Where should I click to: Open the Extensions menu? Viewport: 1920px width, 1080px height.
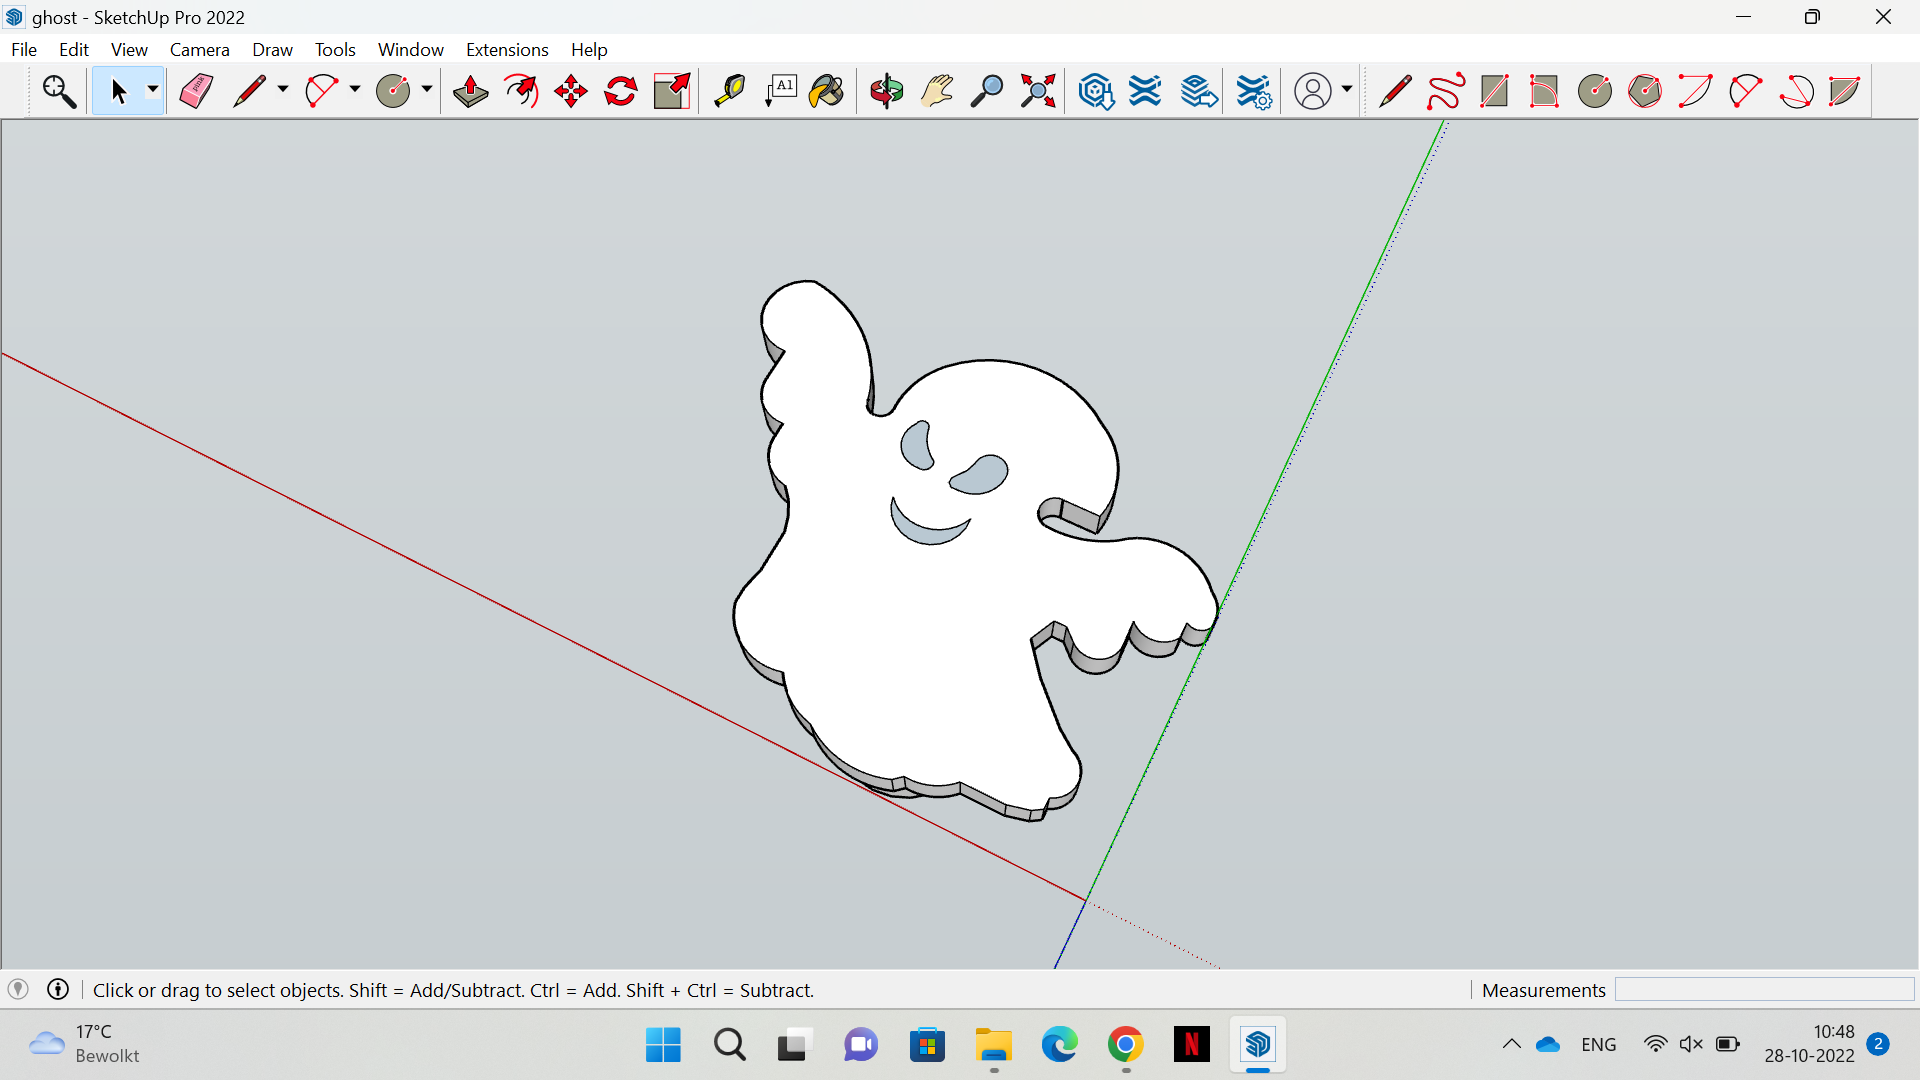[x=507, y=49]
